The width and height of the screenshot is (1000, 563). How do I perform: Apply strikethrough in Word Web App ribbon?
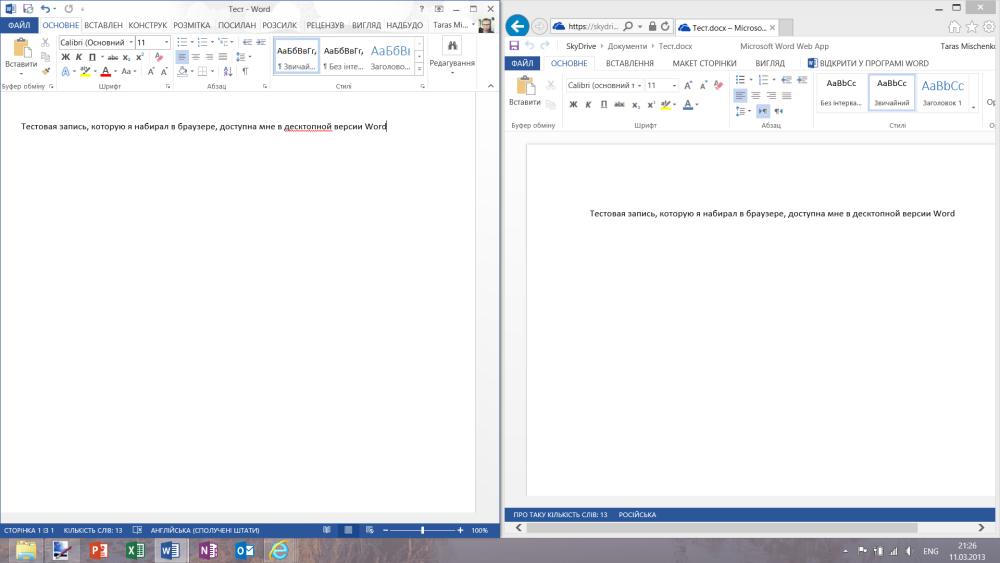[x=619, y=104]
